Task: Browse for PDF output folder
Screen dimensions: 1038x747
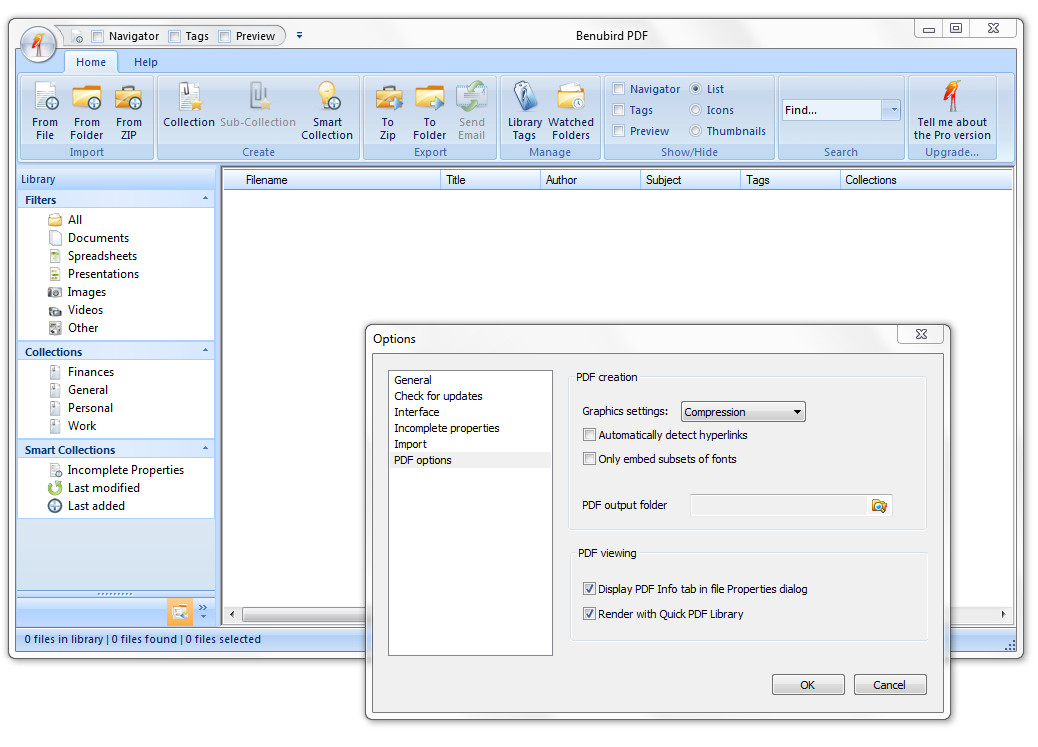Action: [x=879, y=506]
